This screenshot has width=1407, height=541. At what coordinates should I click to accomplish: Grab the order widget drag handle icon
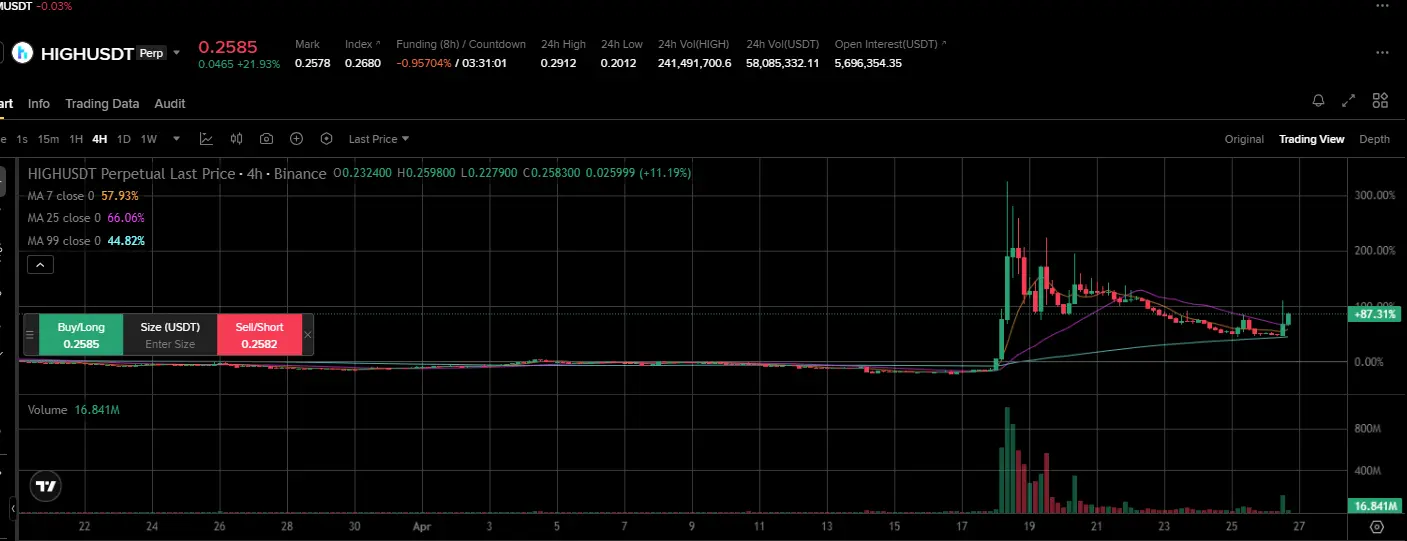30,335
